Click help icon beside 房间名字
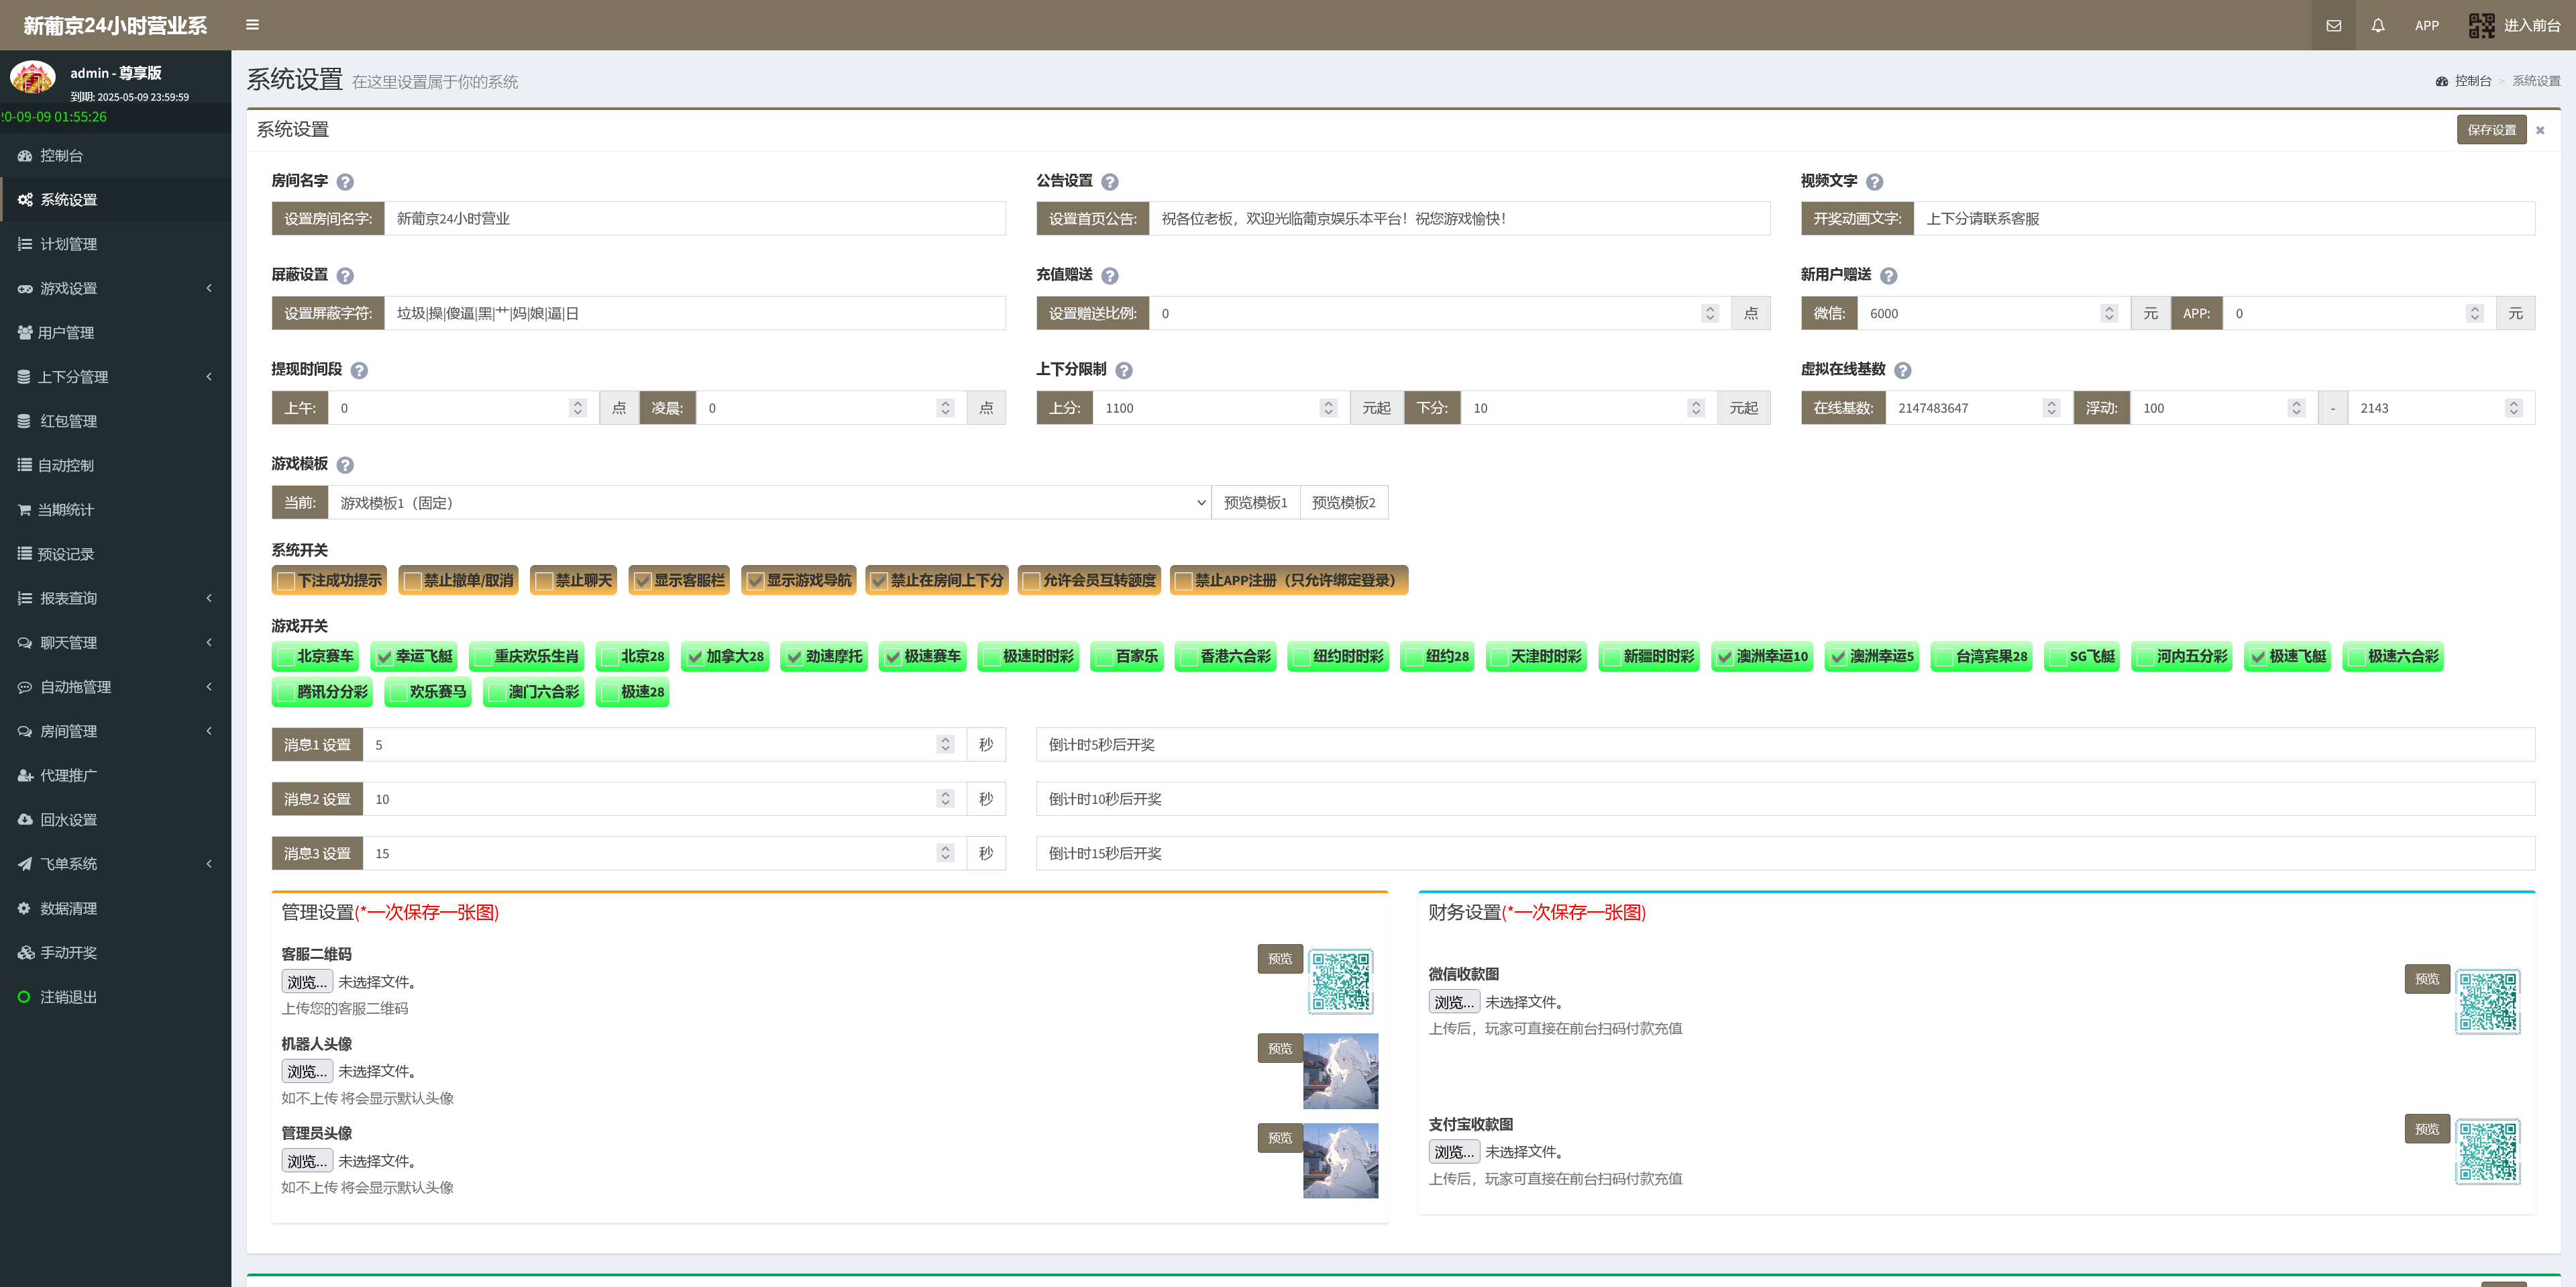 (x=345, y=182)
